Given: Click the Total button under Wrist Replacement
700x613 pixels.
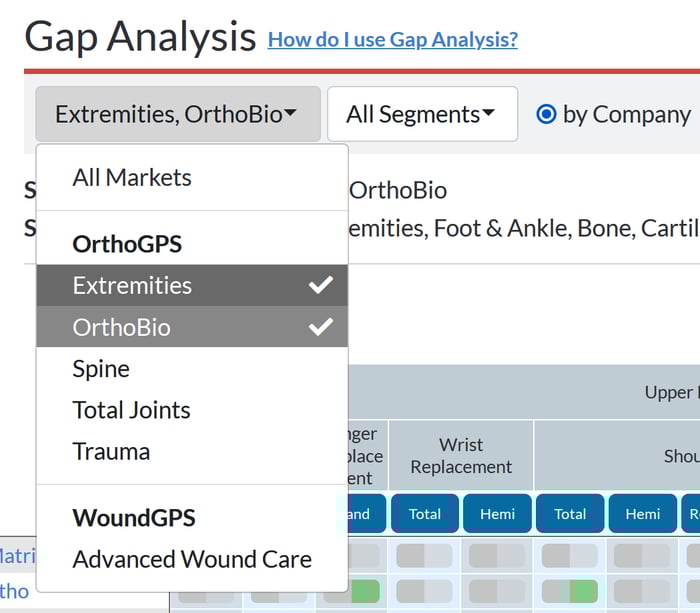Looking at the screenshot, I should pyautogui.click(x=425, y=513).
